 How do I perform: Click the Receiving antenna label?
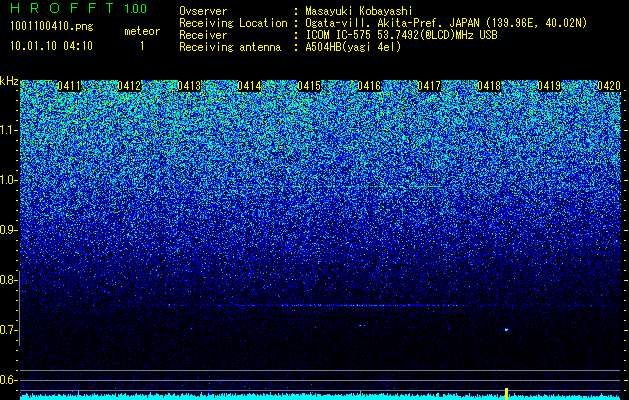[x=230, y=47]
